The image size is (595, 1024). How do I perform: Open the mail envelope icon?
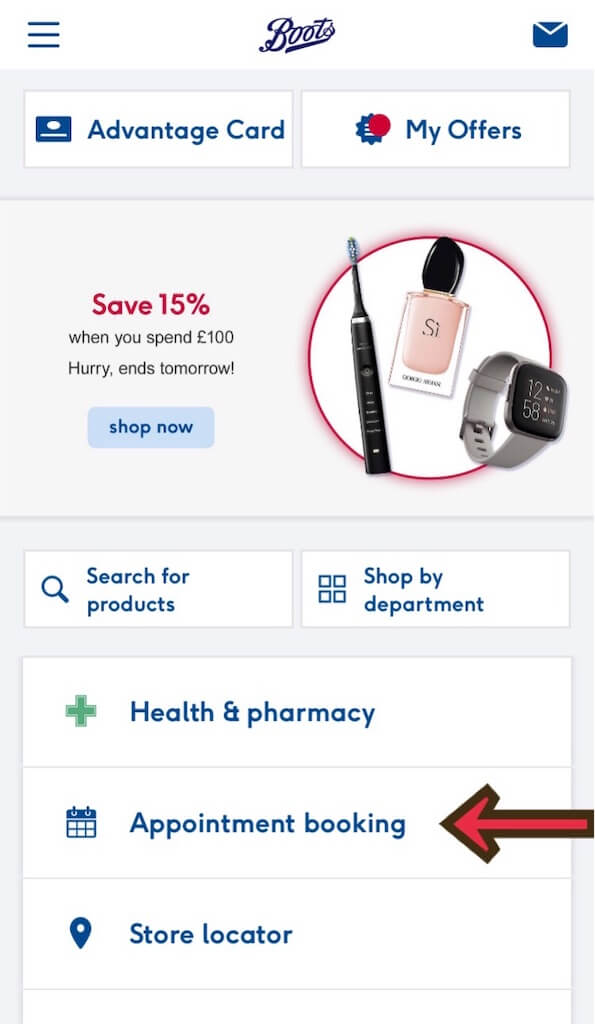[x=550, y=35]
